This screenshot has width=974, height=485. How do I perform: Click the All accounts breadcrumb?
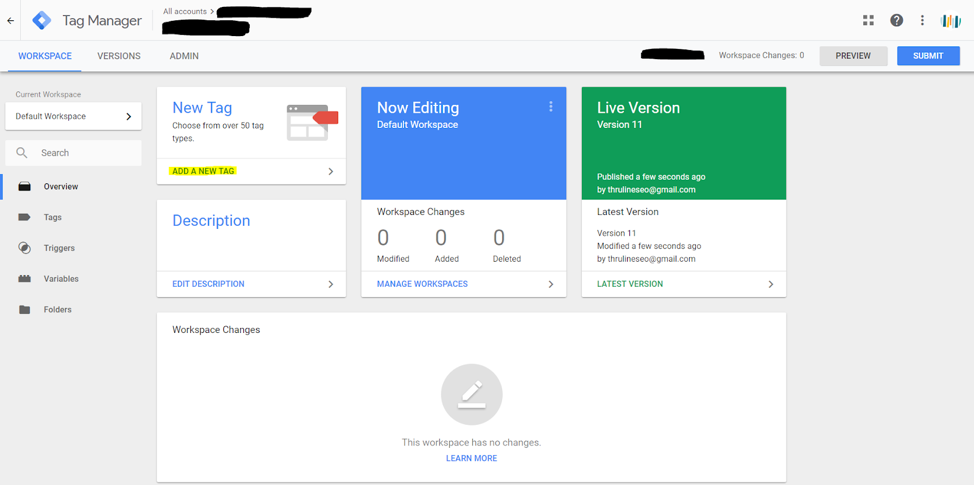pyautogui.click(x=184, y=11)
